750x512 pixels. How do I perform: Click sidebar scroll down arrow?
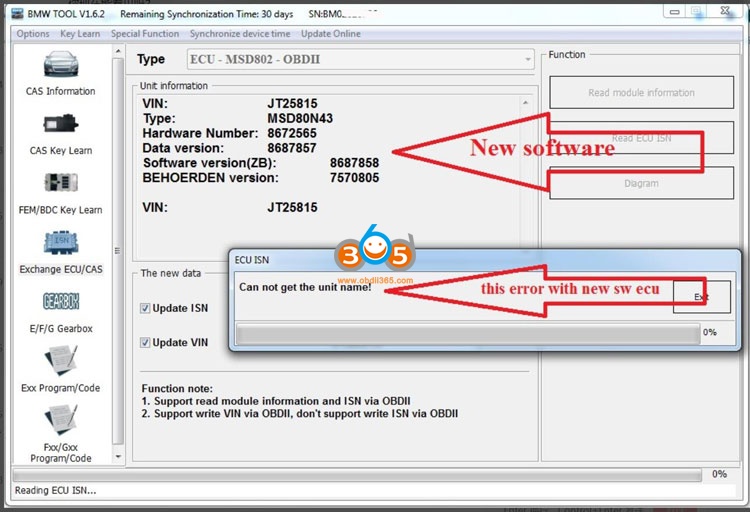118,457
